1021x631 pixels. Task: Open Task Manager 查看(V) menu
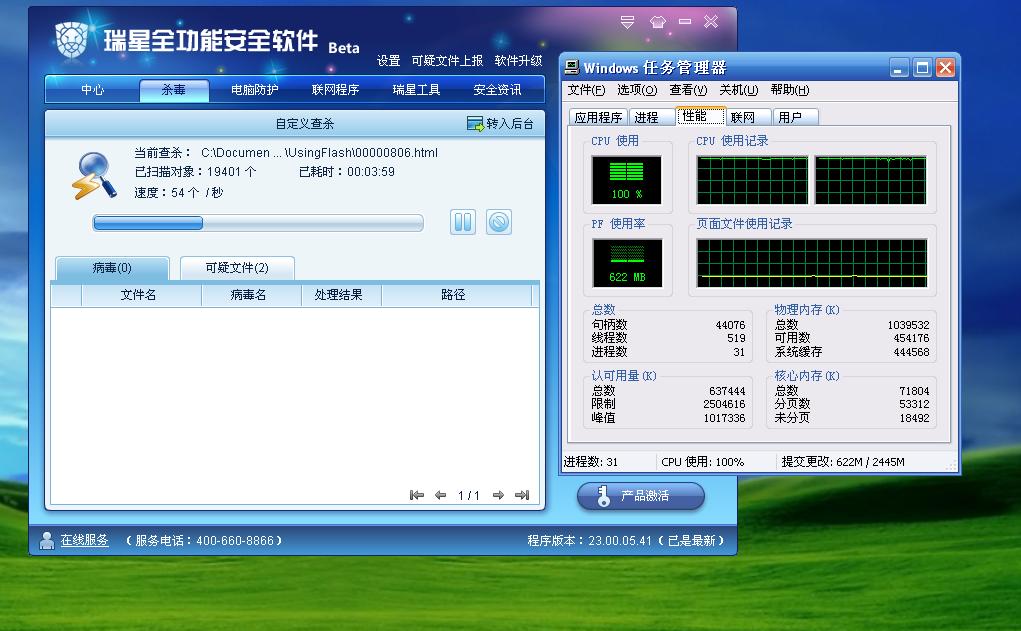coord(688,90)
